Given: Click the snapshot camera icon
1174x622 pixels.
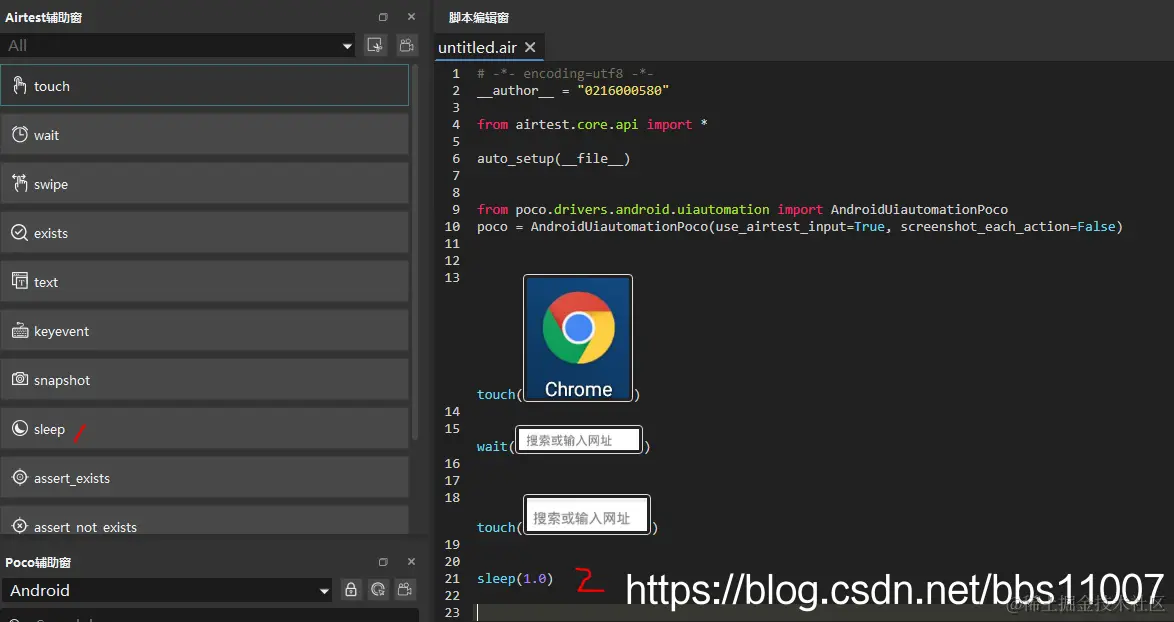Looking at the screenshot, I should point(19,379).
